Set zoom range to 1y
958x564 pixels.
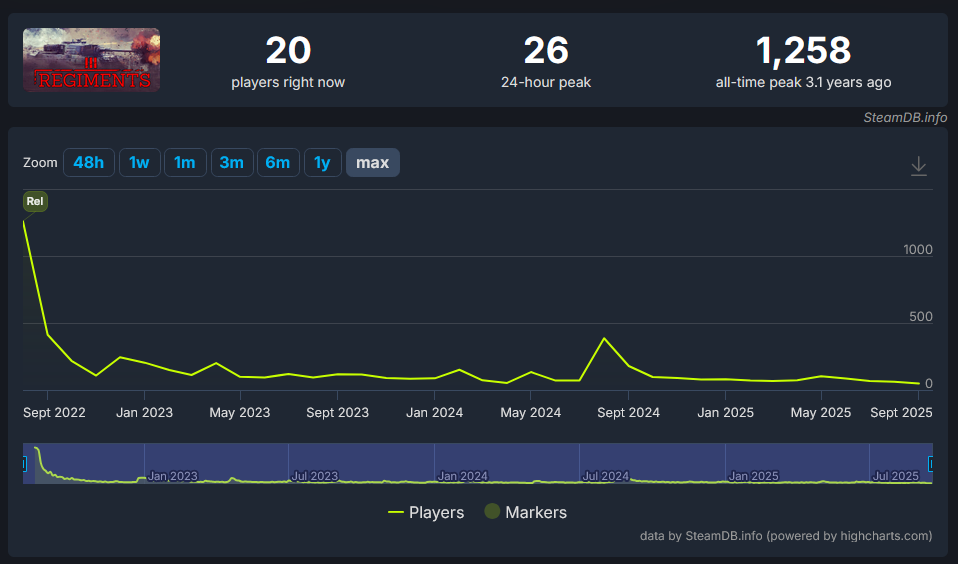pos(322,163)
